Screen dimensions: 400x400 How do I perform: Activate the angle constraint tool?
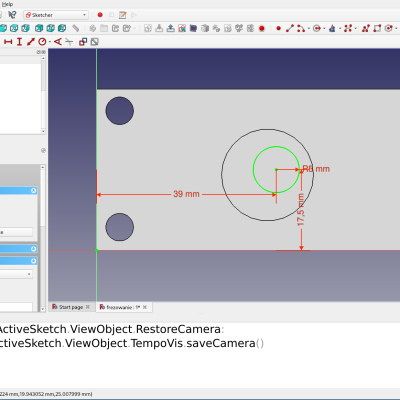[x=58, y=42]
